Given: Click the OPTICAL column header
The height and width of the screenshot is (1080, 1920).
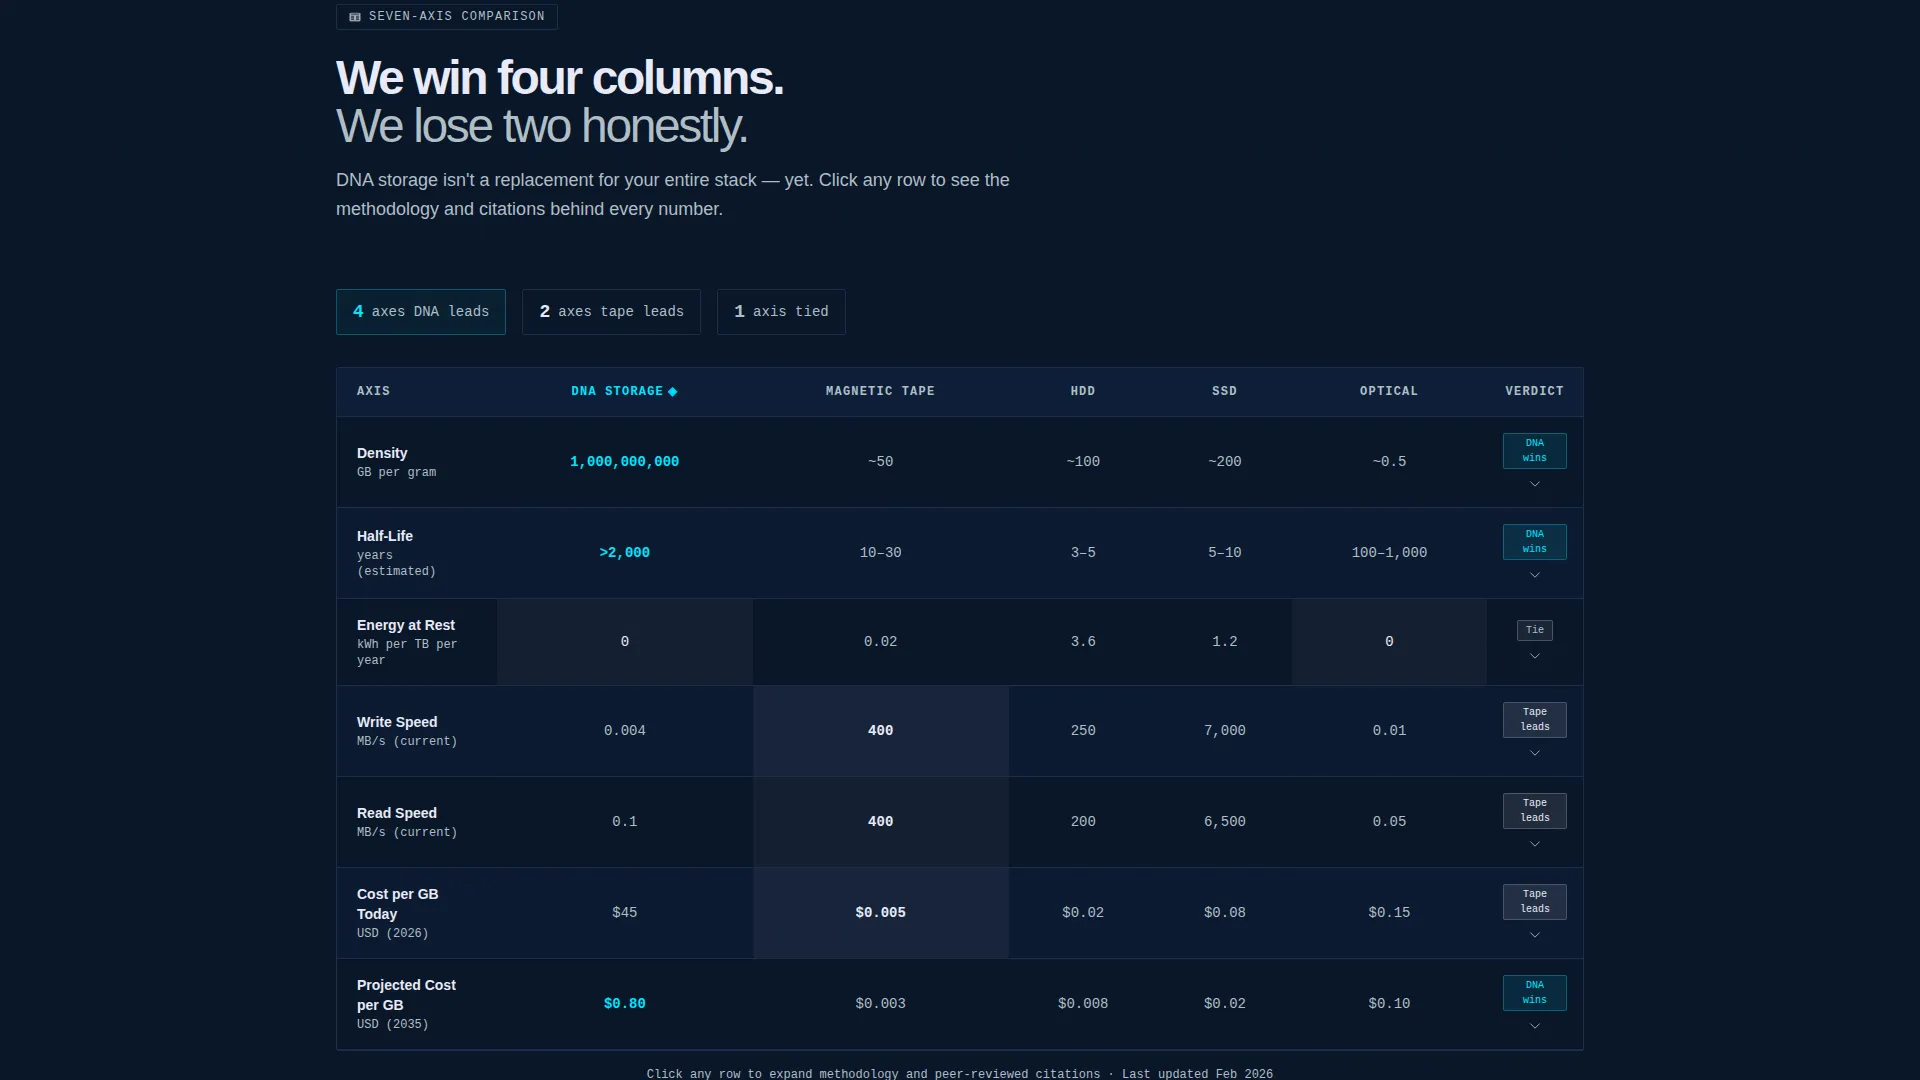Looking at the screenshot, I should click(x=1389, y=392).
